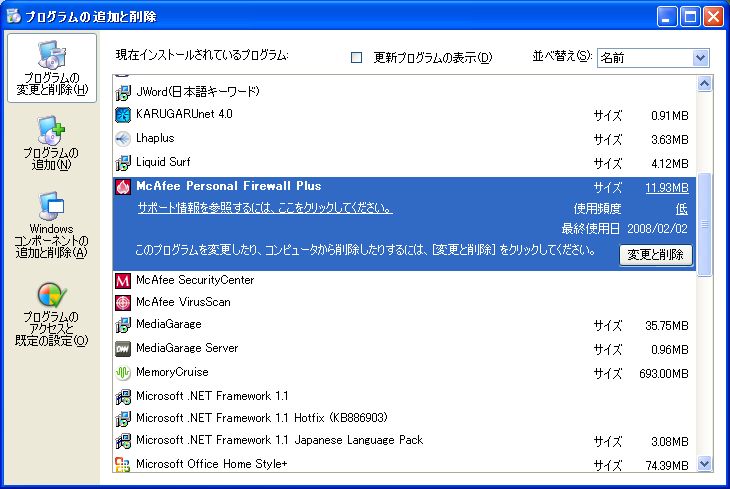
Task: Click the scrollbar up arrow
Action: pyautogui.click(x=704, y=84)
